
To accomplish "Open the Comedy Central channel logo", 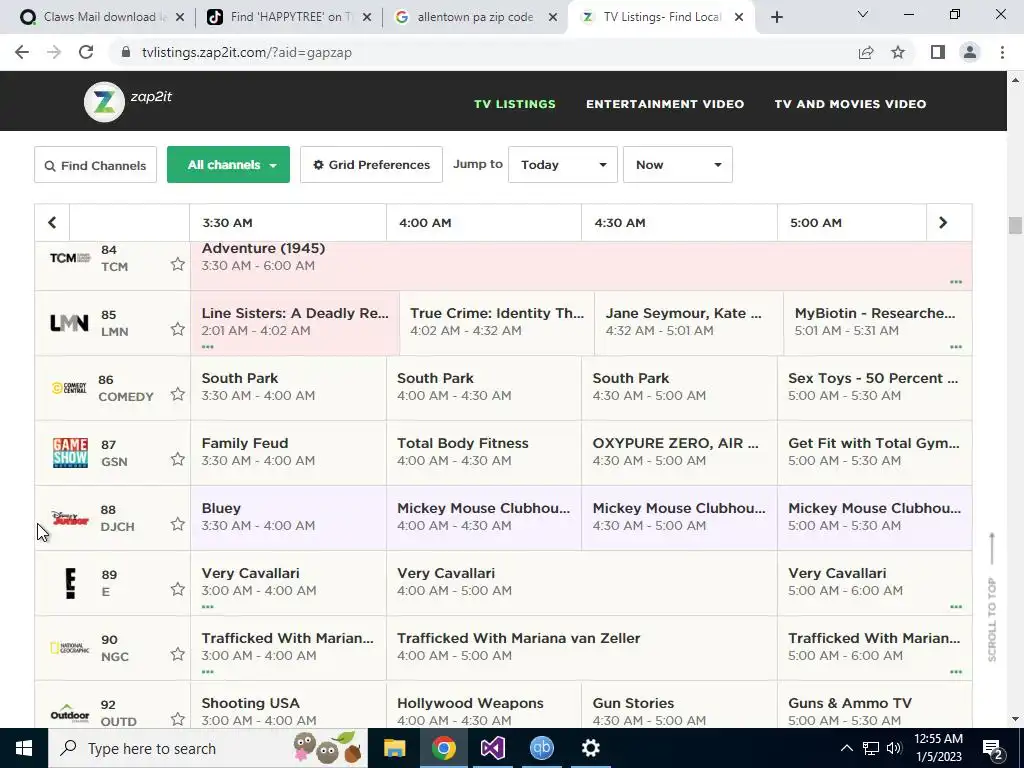I will coord(69,388).
